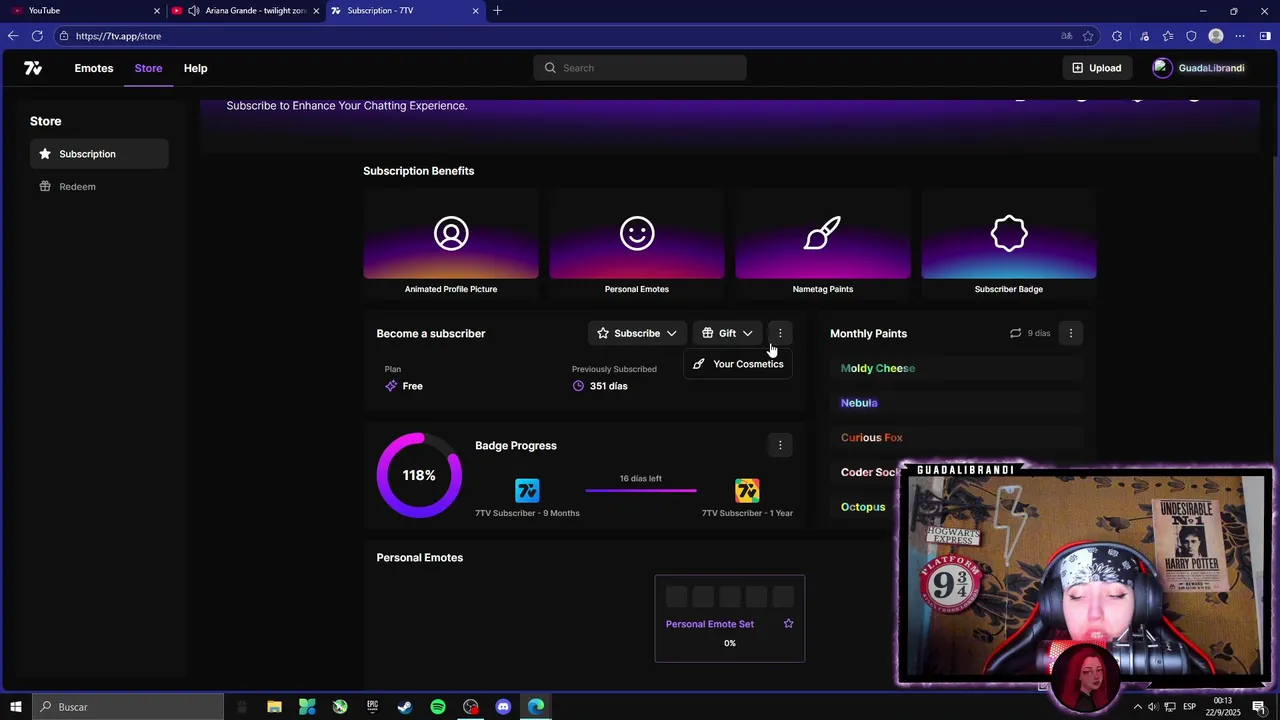Open Spotify from taskbar
Image resolution: width=1280 pixels, height=720 pixels.
tap(438, 707)
